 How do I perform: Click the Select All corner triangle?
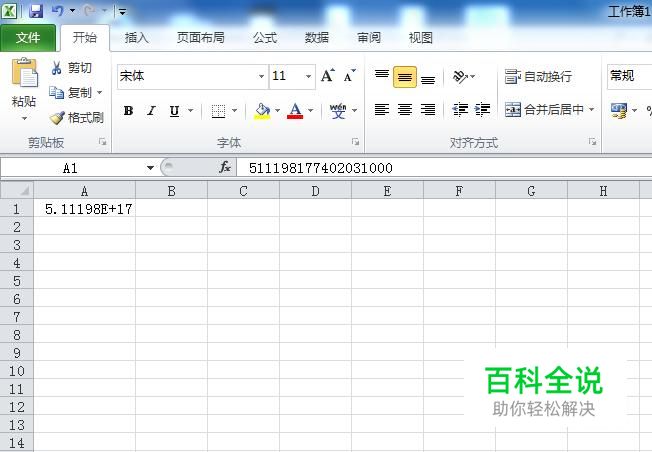pos(17,191)
